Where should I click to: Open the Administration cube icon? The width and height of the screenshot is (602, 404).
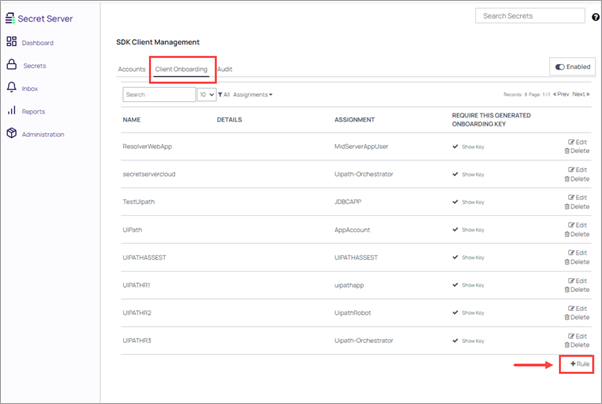pyautogui.click(x=12, y=133)
